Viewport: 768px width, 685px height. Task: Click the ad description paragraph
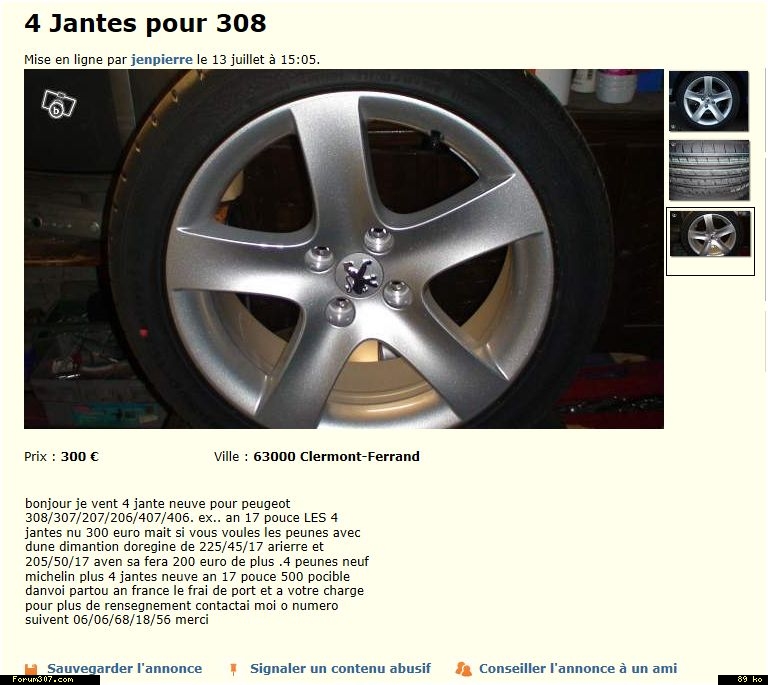[197, 561]
